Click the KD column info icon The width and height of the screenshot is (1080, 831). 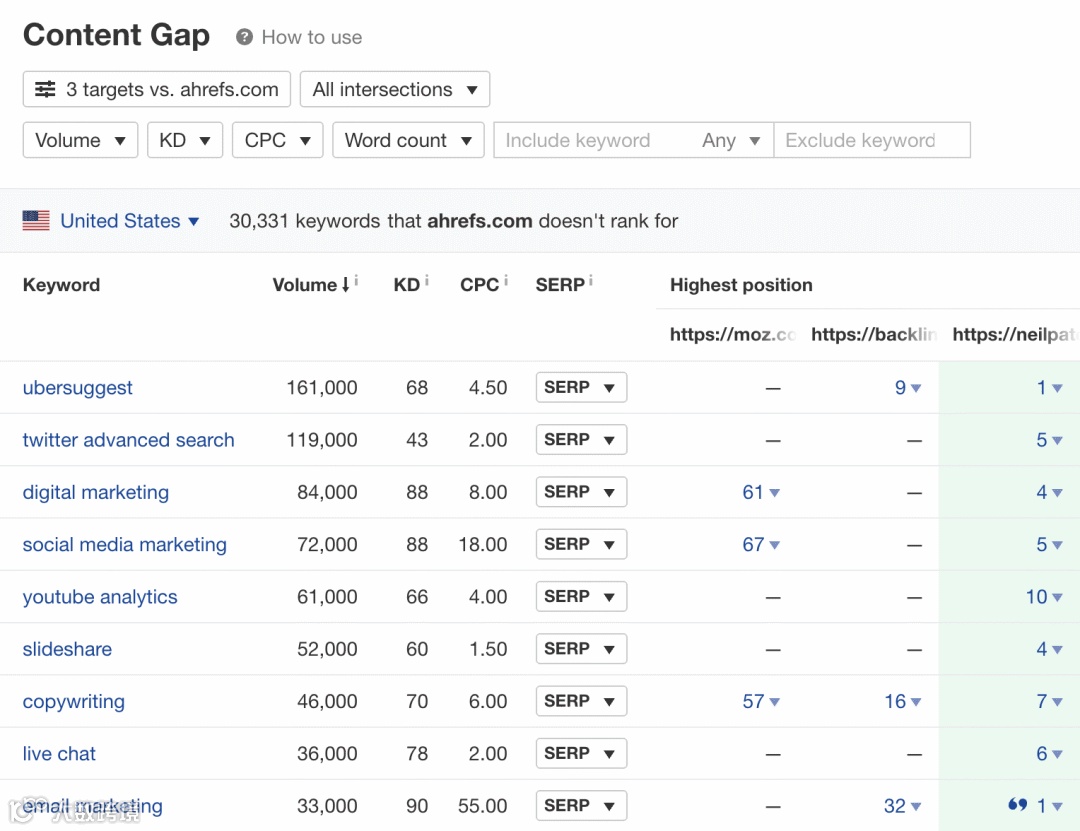pos(427,283)
